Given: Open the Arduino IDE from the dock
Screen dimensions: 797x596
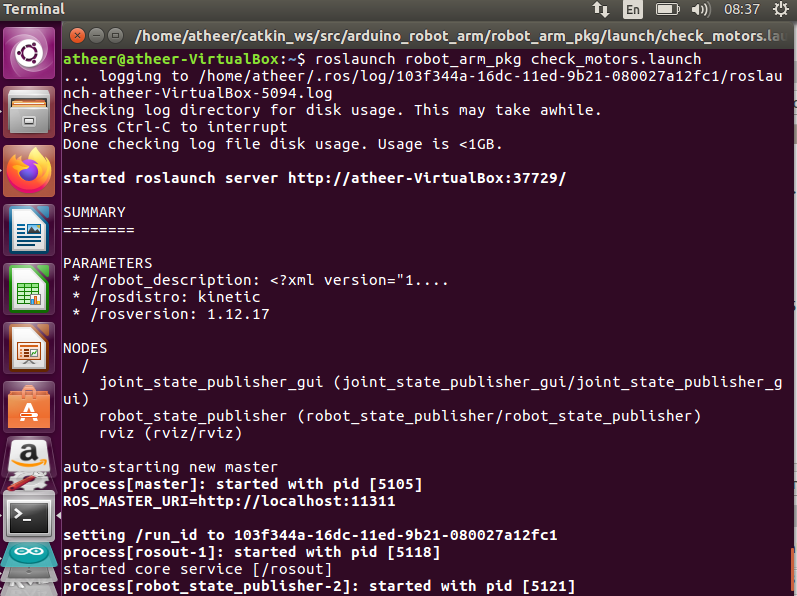Looking at the screenshot, I should (29, 554).
